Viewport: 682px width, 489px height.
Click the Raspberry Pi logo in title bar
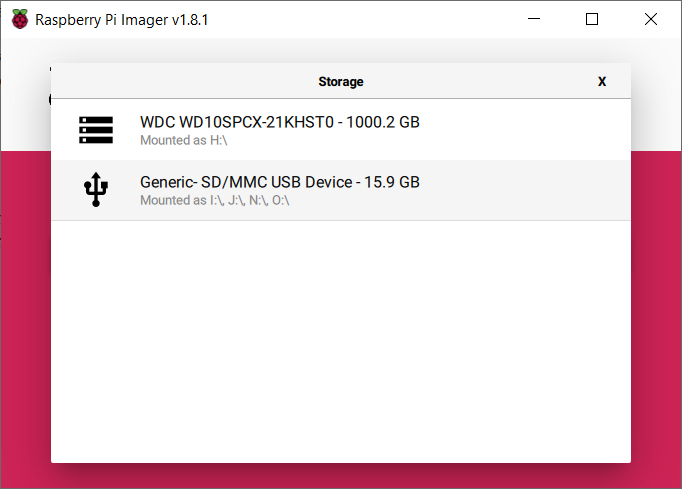click(x=20, y=19)
